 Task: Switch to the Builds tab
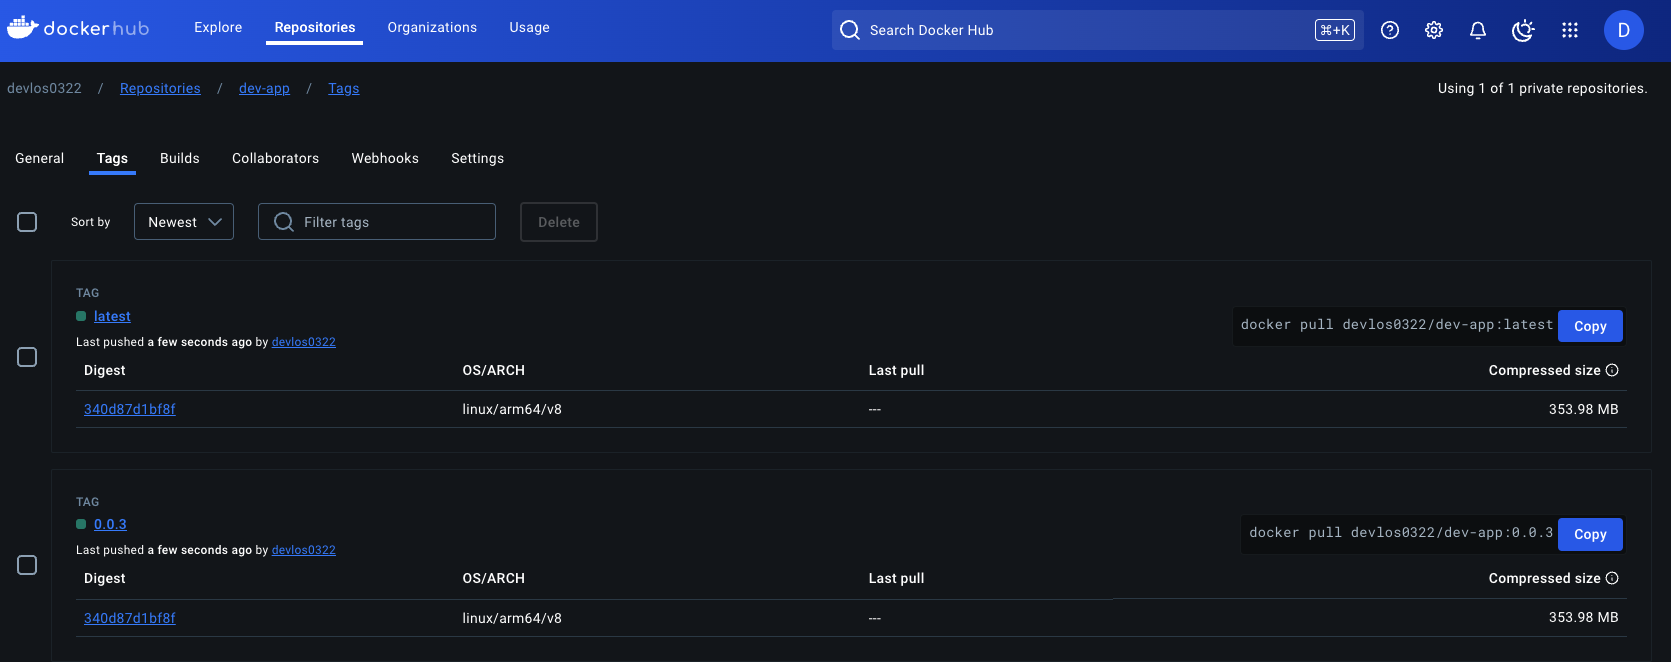point(180,158)
